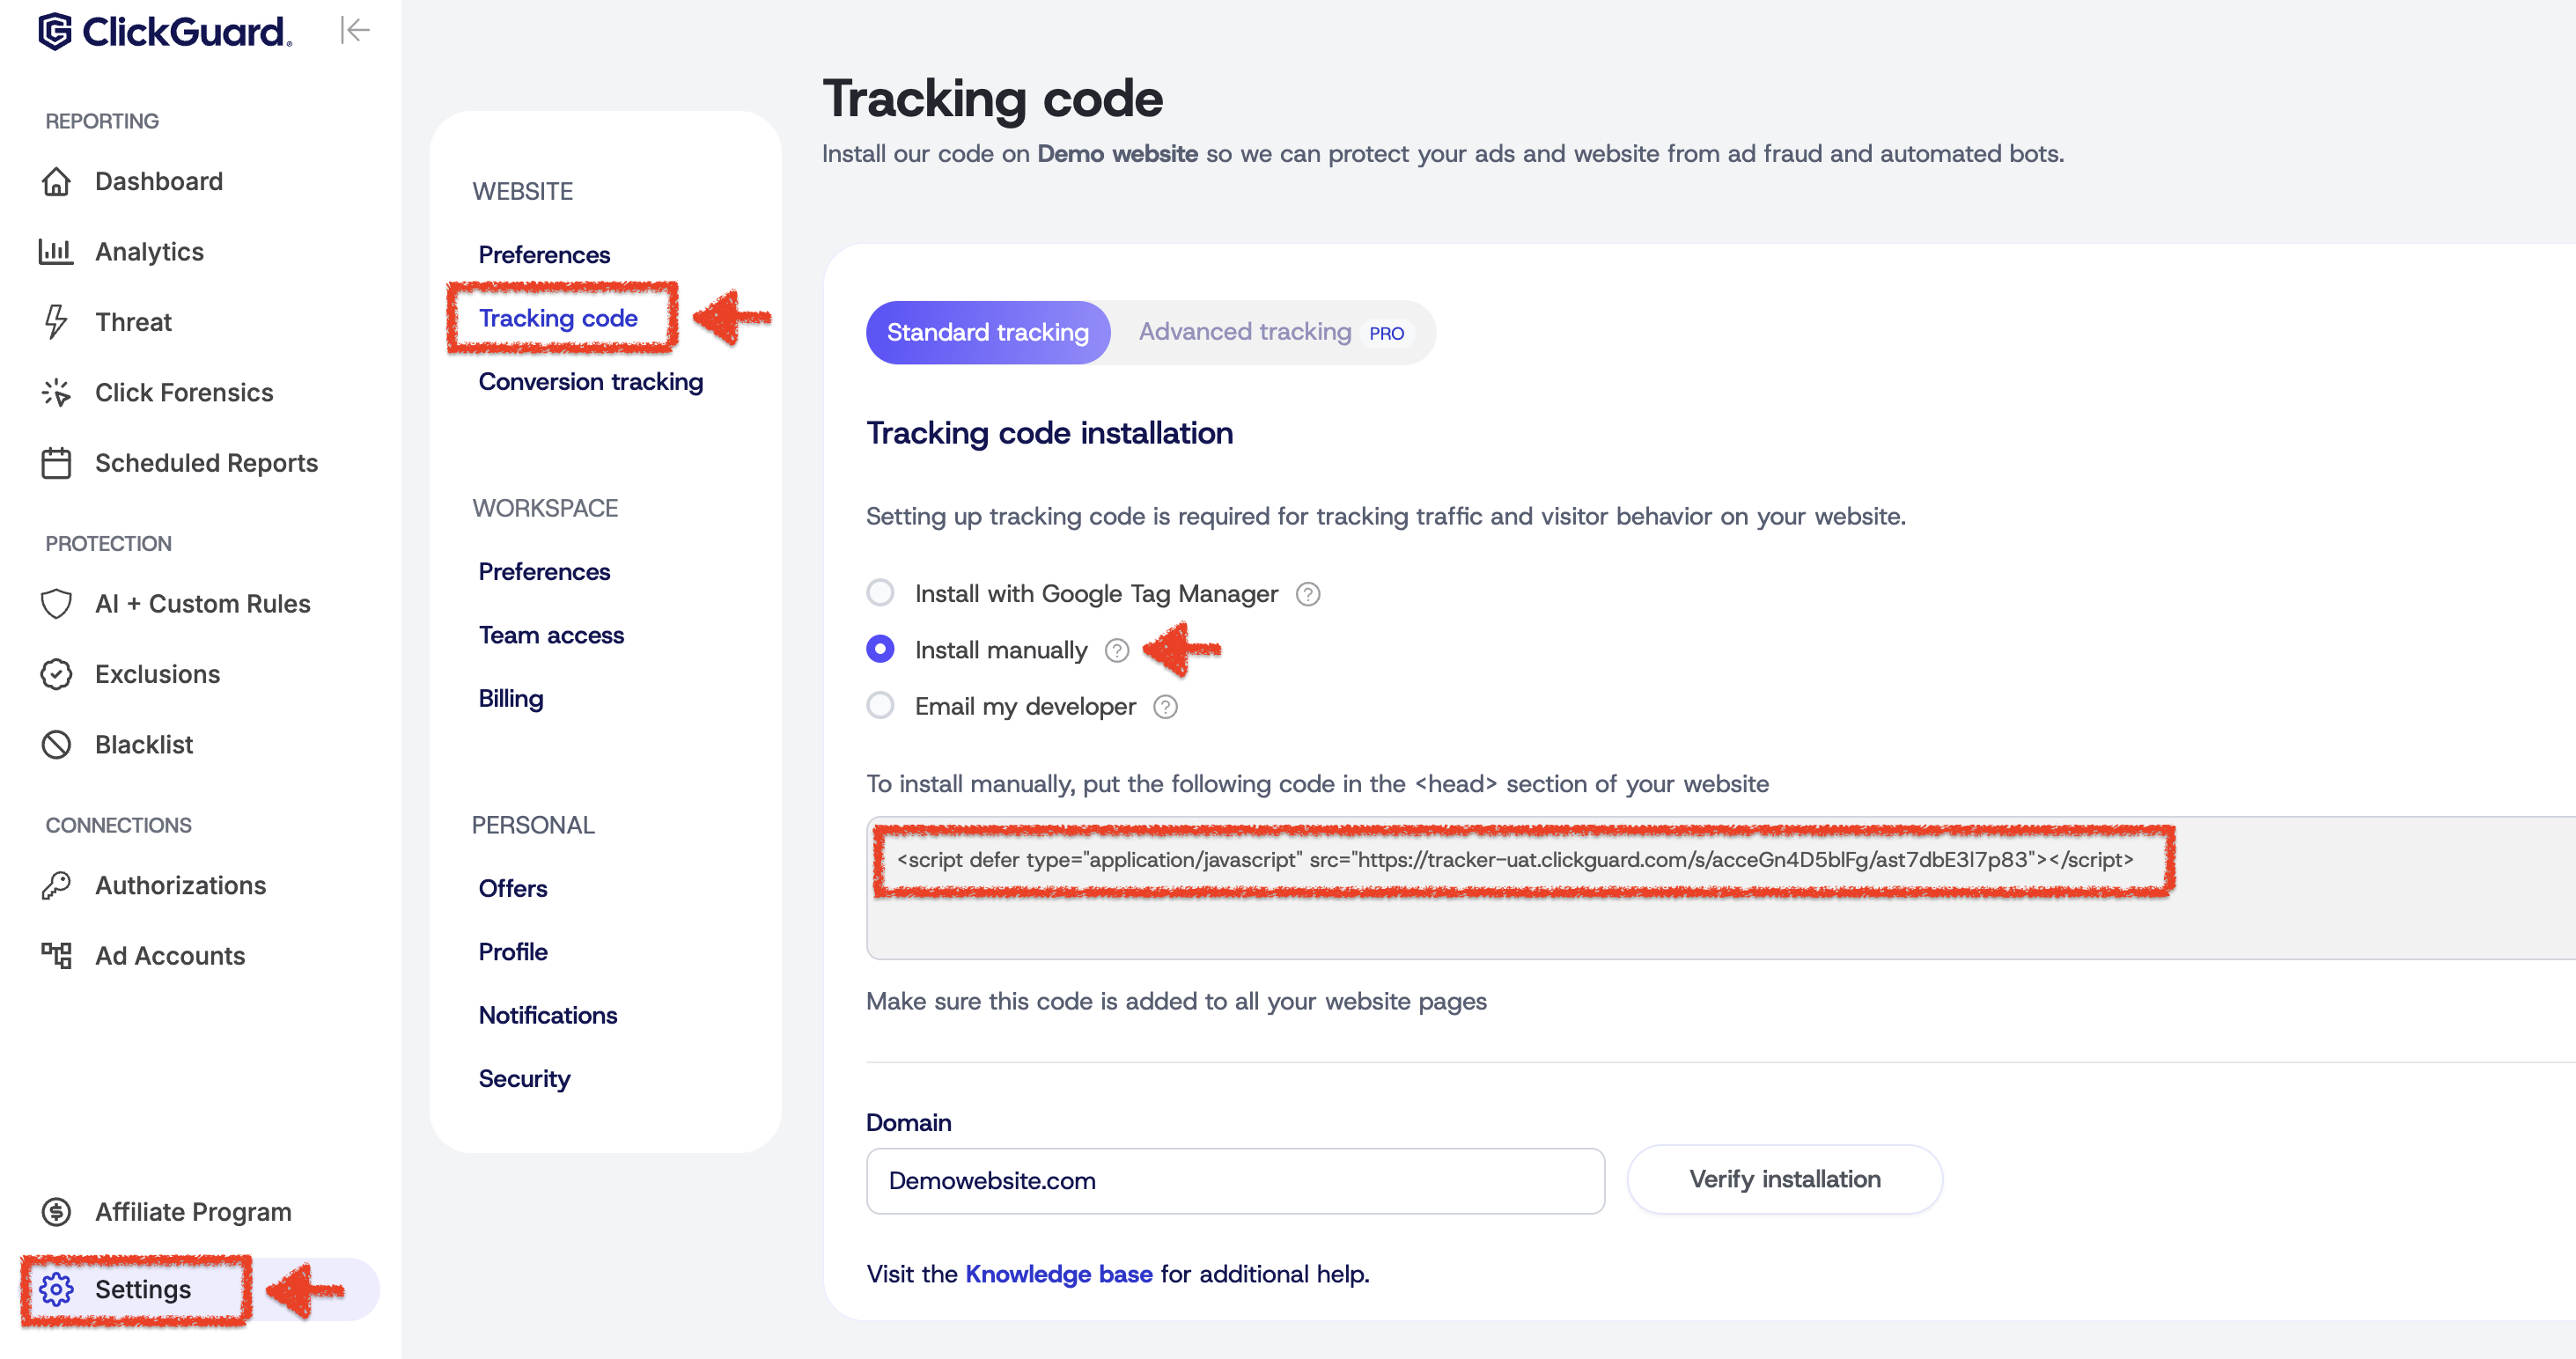Open the Dashboard home icon

coord(57,181)
